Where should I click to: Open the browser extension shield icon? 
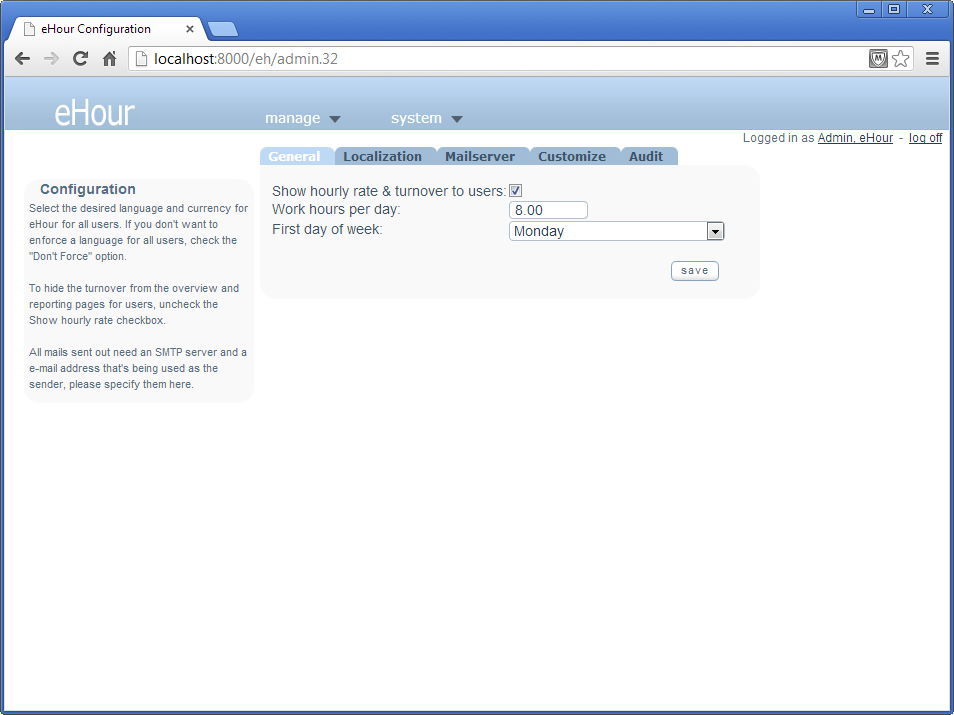[x=878, y=58]
